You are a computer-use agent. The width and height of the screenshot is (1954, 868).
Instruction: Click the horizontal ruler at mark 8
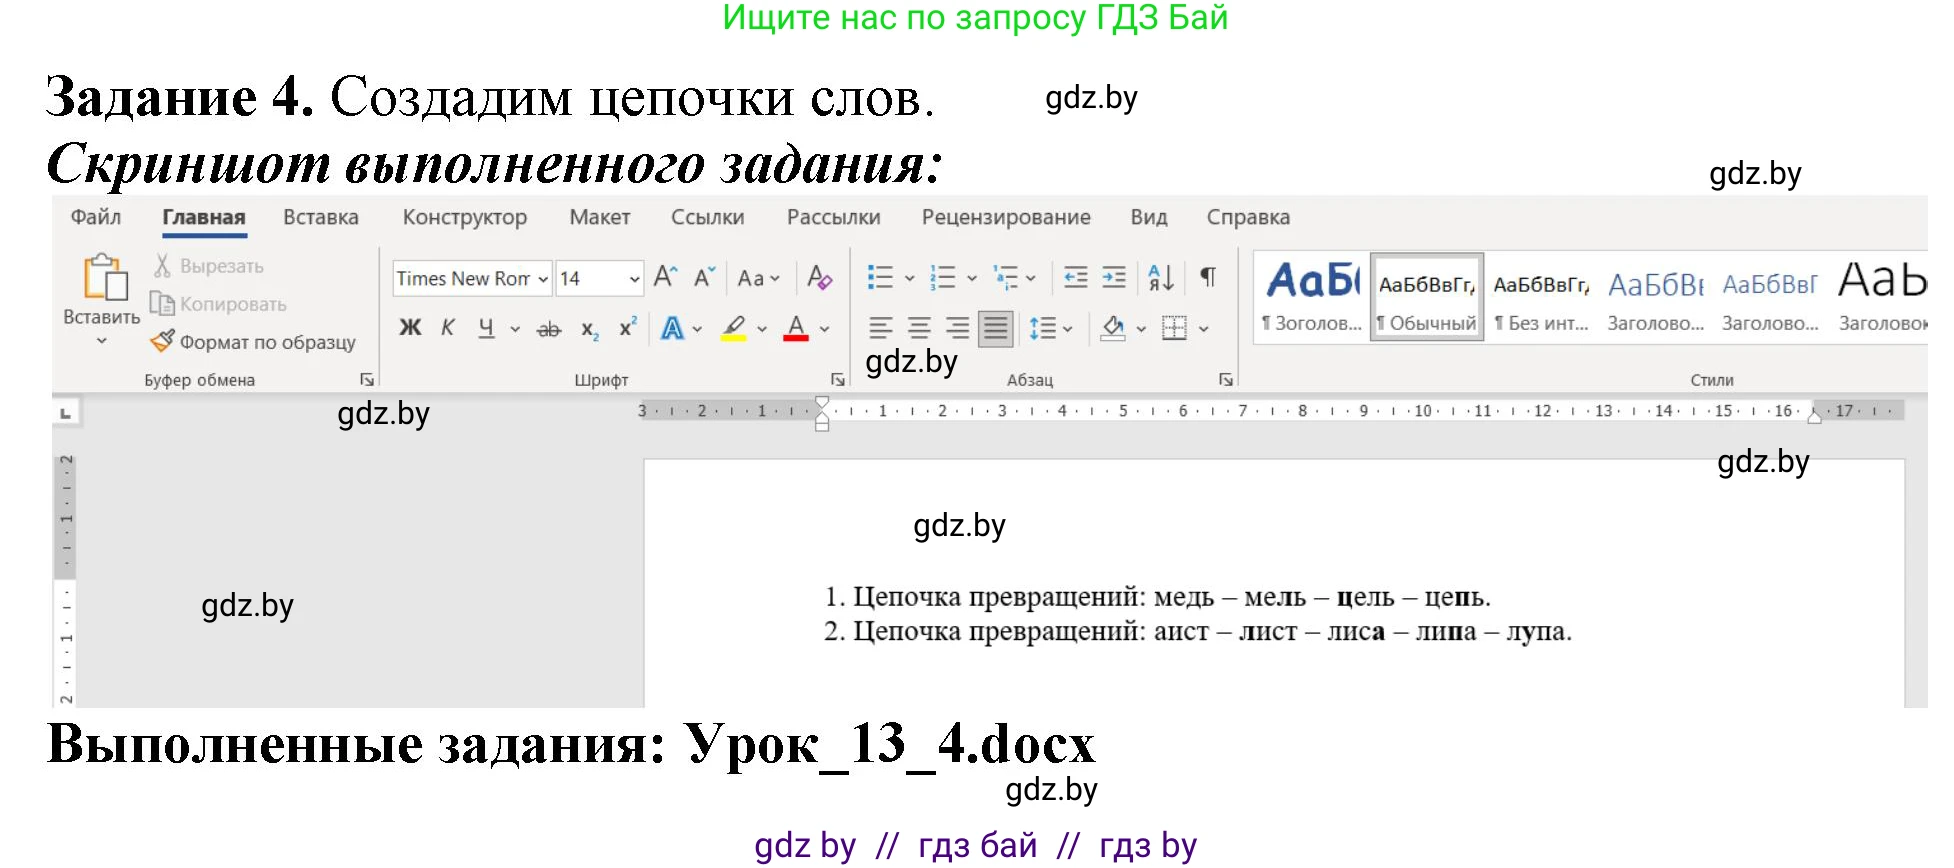1303,411
